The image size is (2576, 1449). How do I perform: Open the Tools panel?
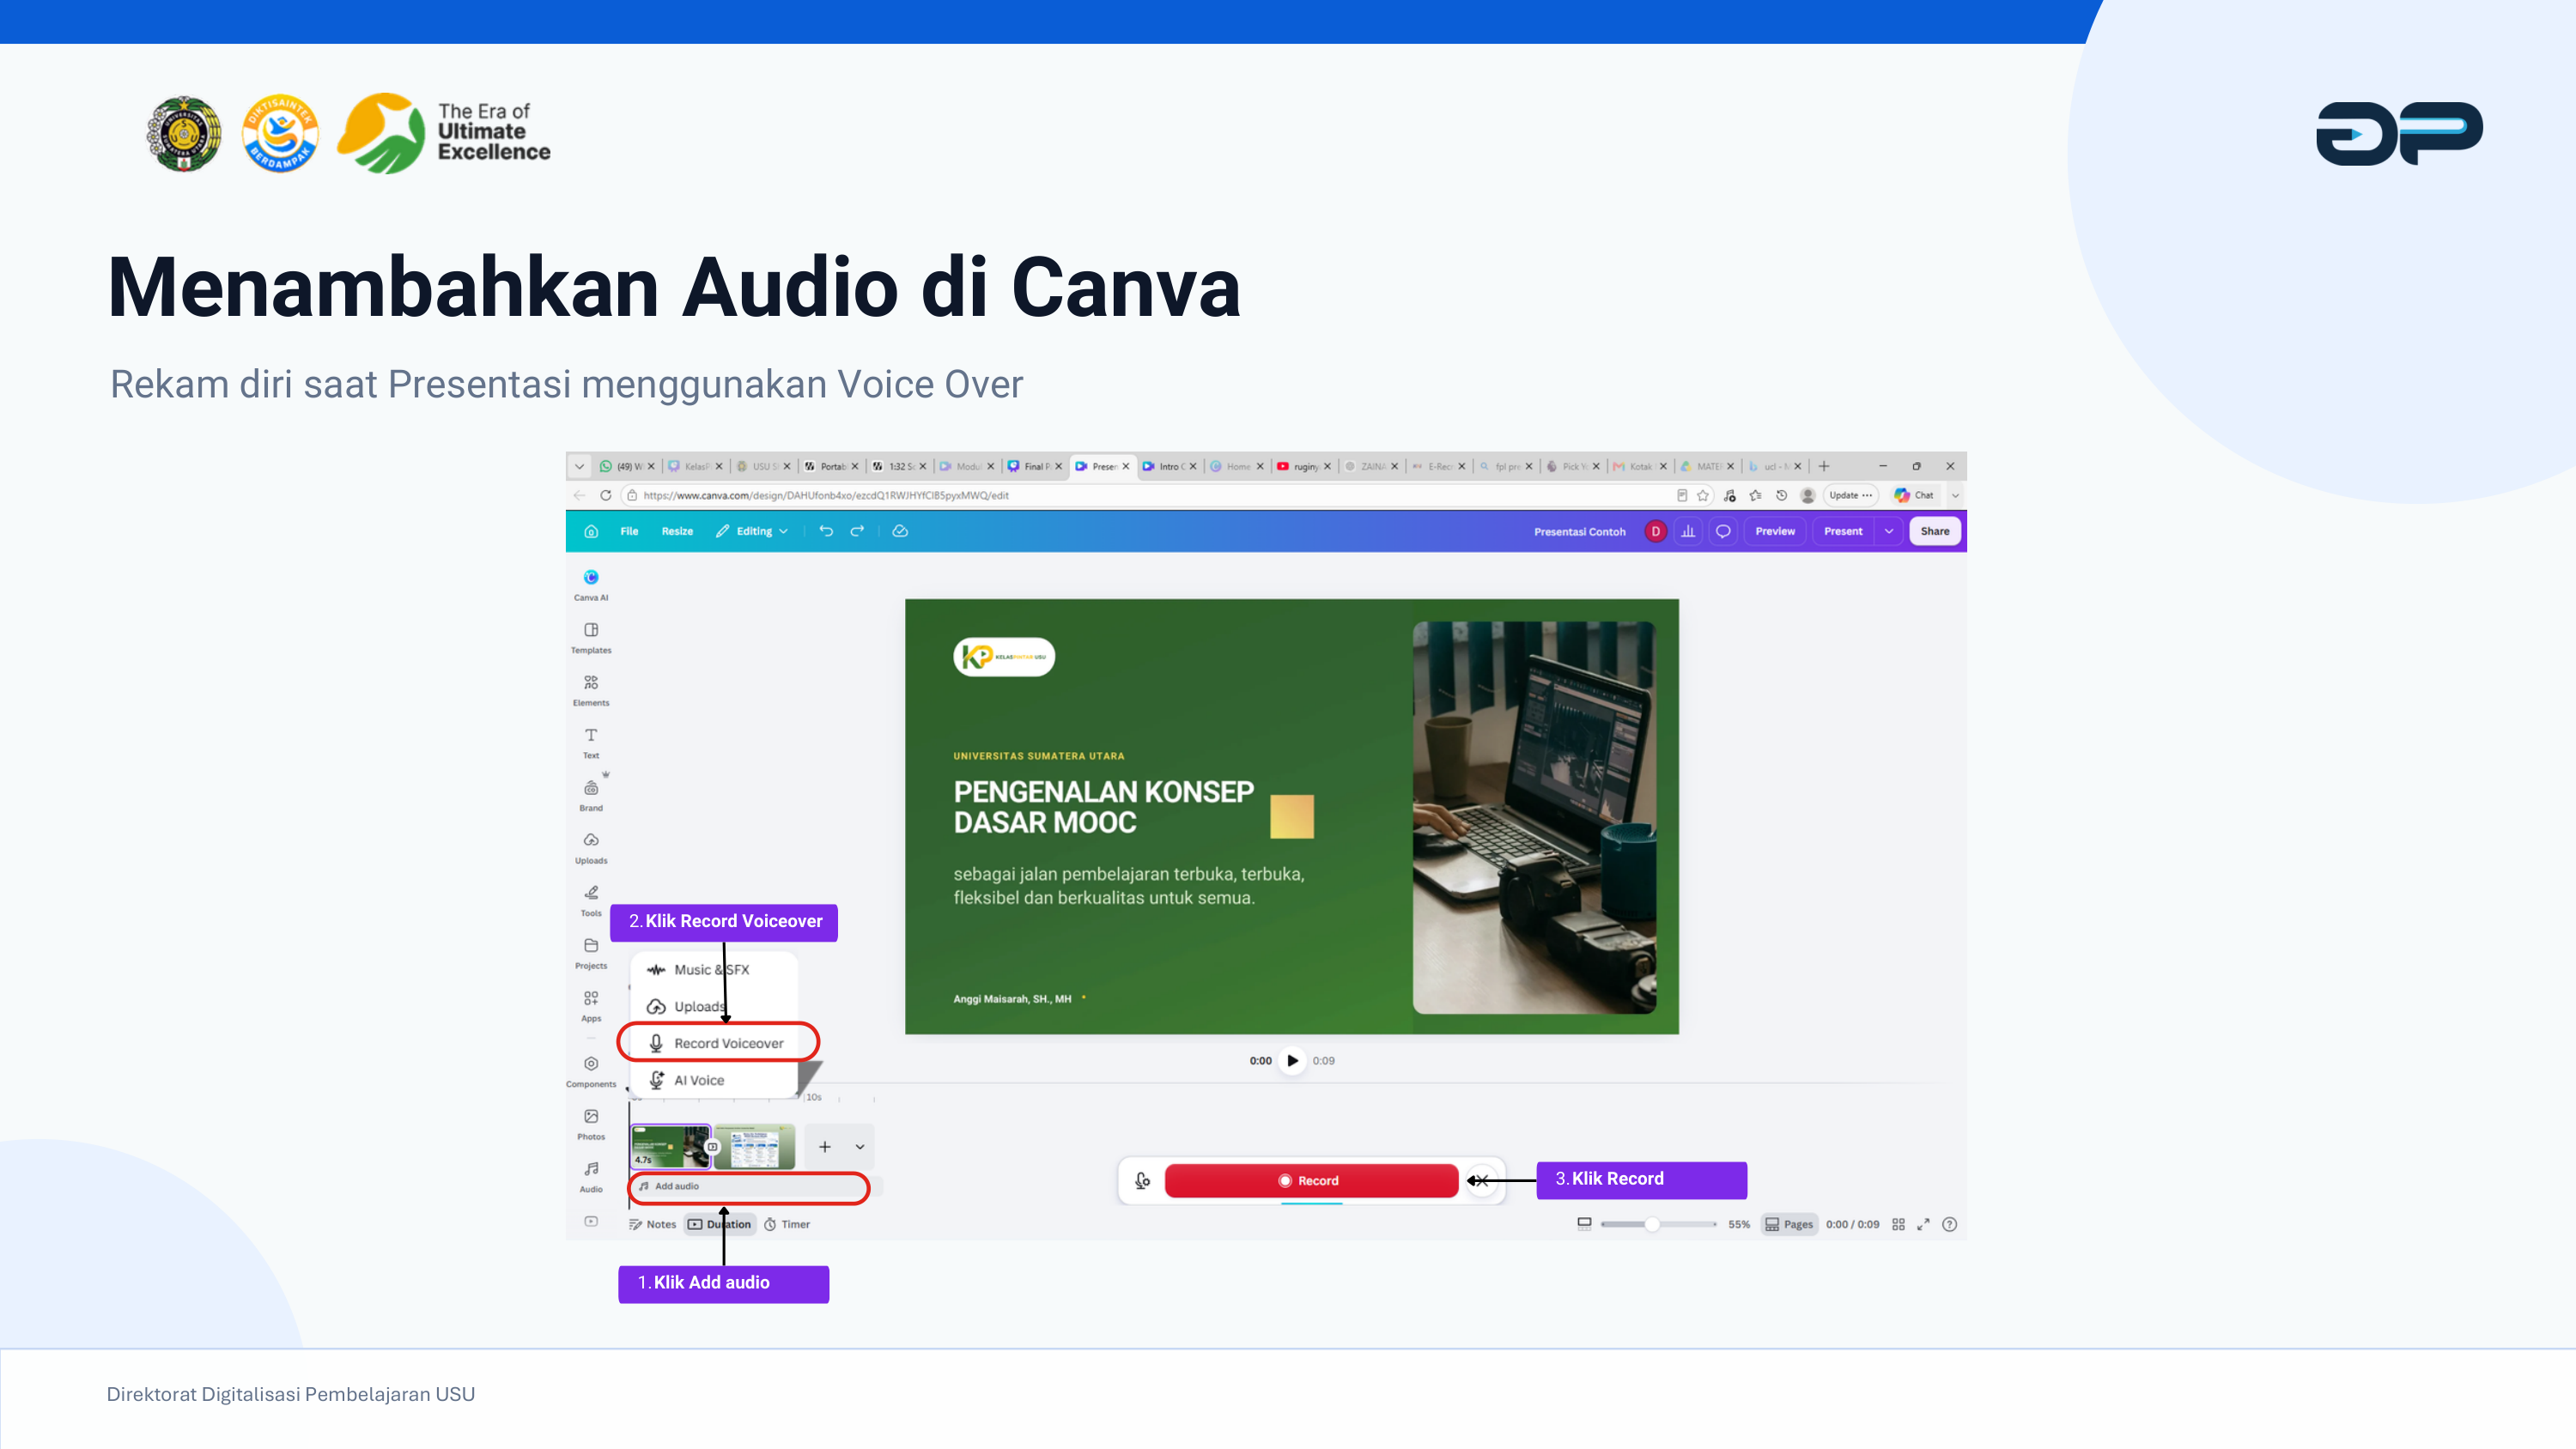pyautogui.click(x=591, y=900)
